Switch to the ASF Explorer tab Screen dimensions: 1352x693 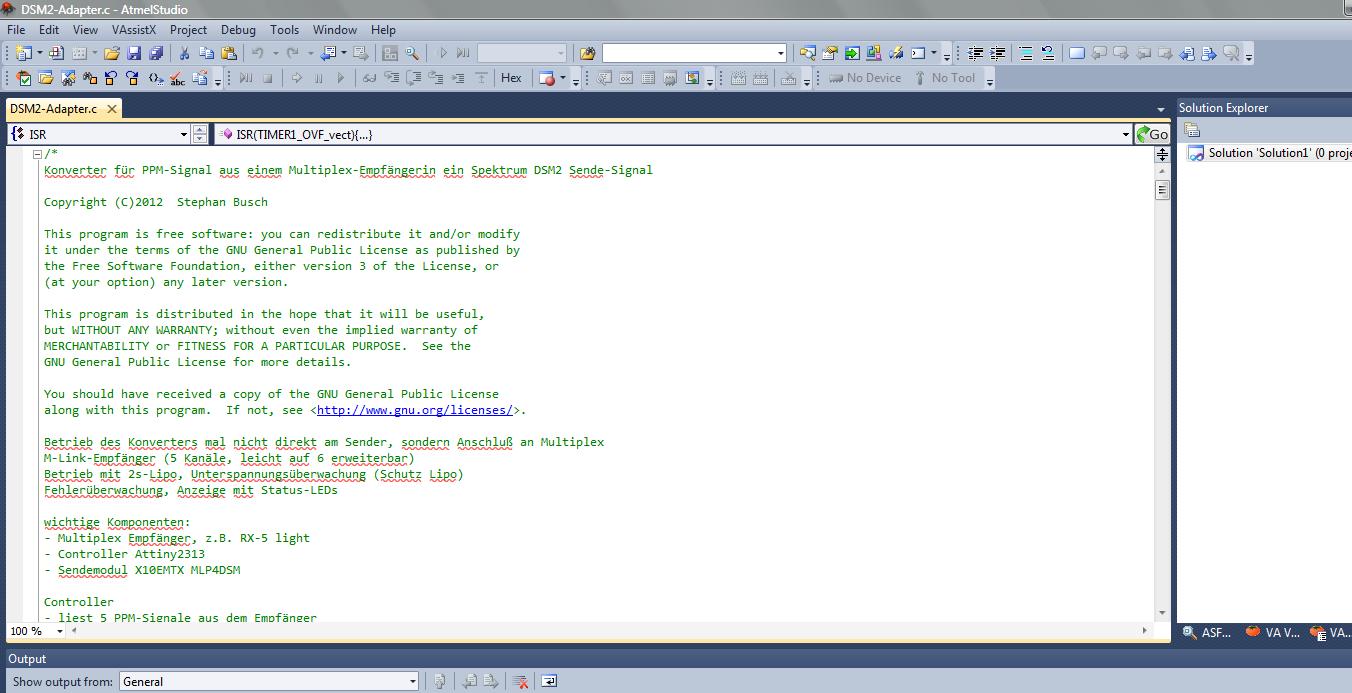pyautogui.click(x=1207, y=632)
